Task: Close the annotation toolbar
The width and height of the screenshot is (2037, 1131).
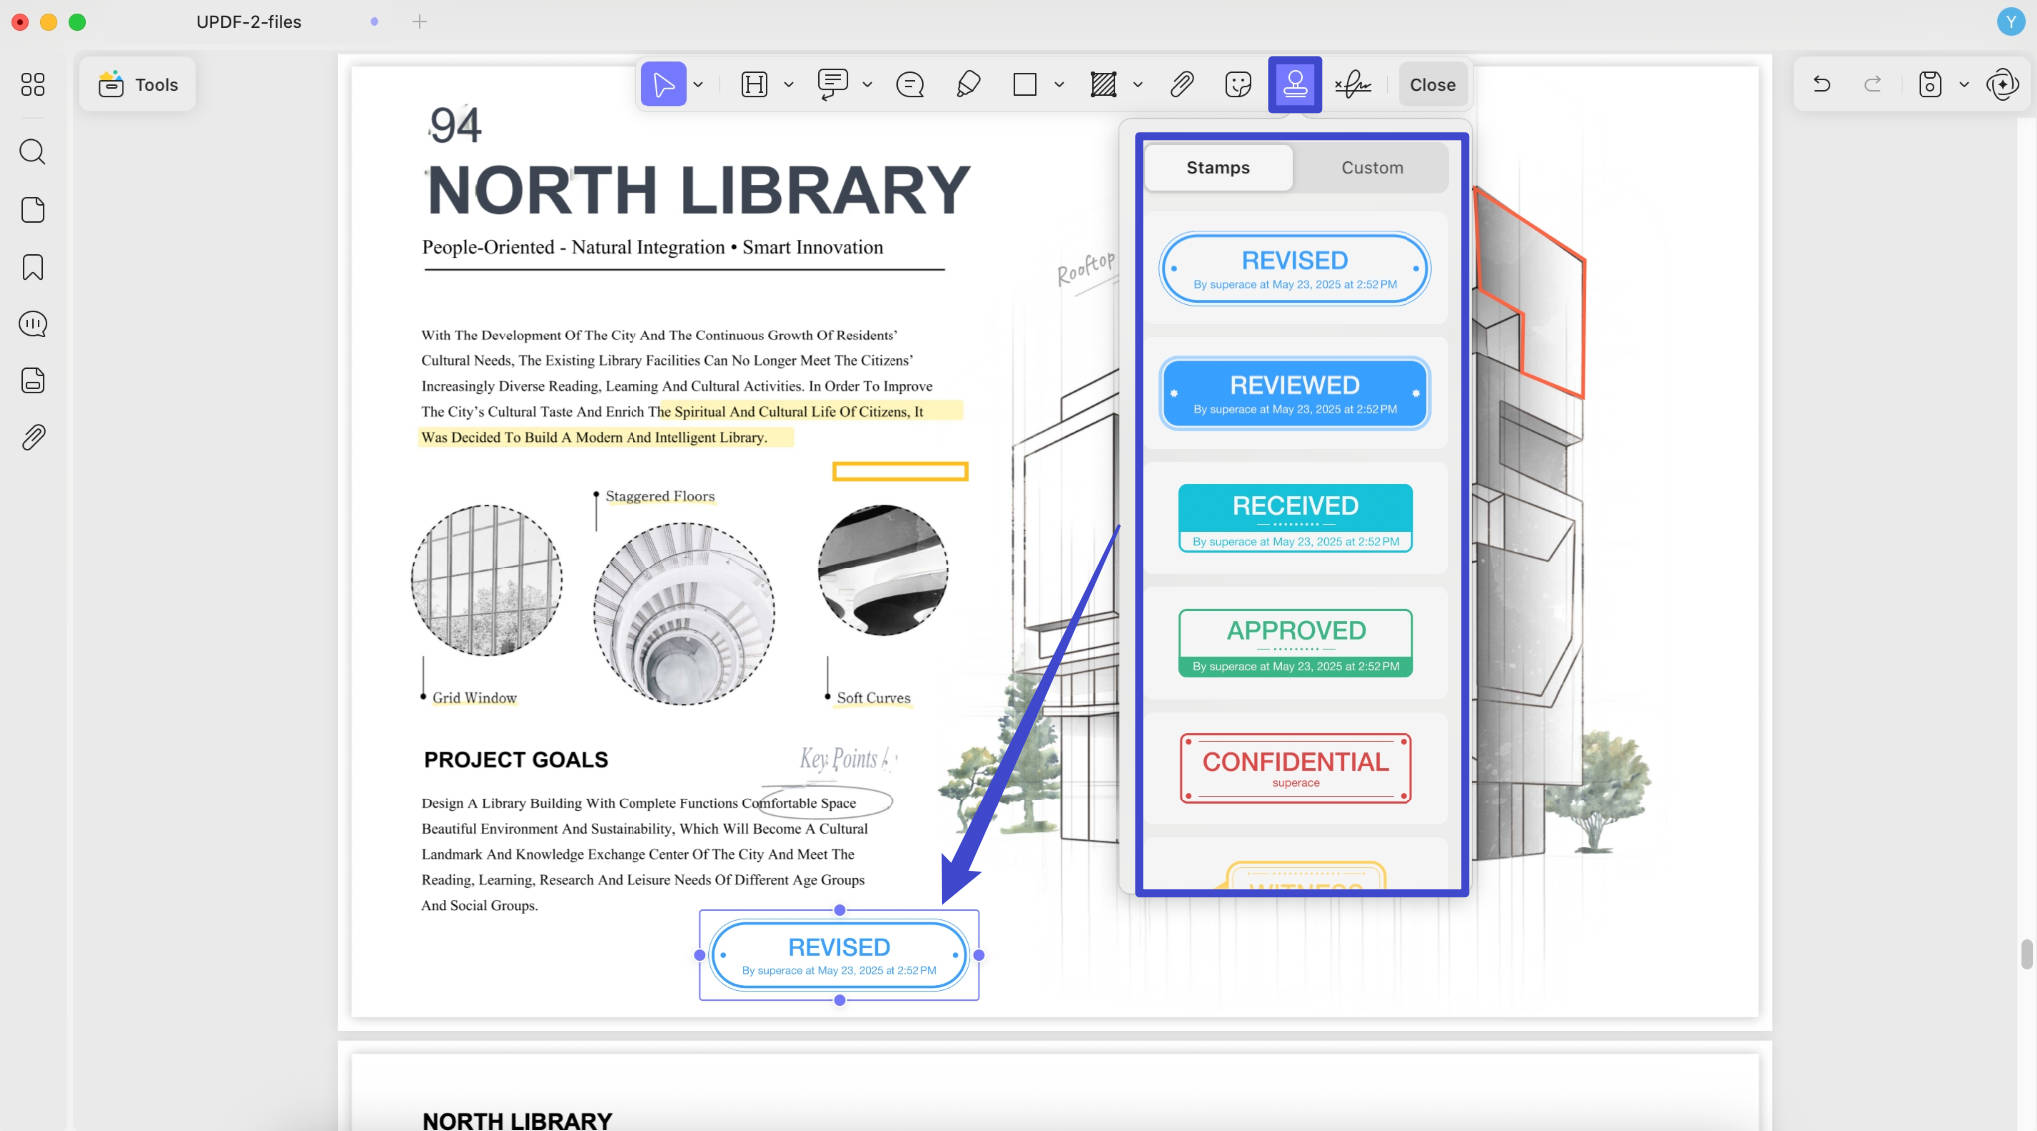Action: click(1432, 85)
